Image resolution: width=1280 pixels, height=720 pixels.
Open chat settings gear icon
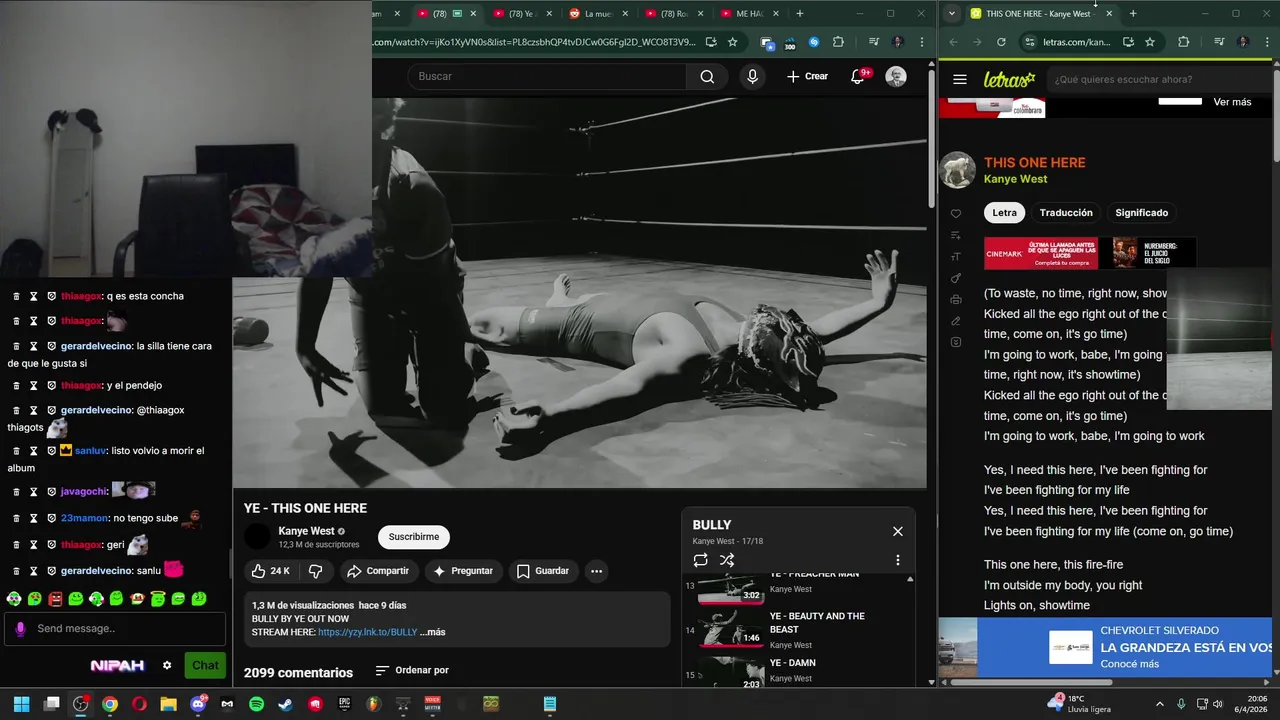click(x=167, y=665)
